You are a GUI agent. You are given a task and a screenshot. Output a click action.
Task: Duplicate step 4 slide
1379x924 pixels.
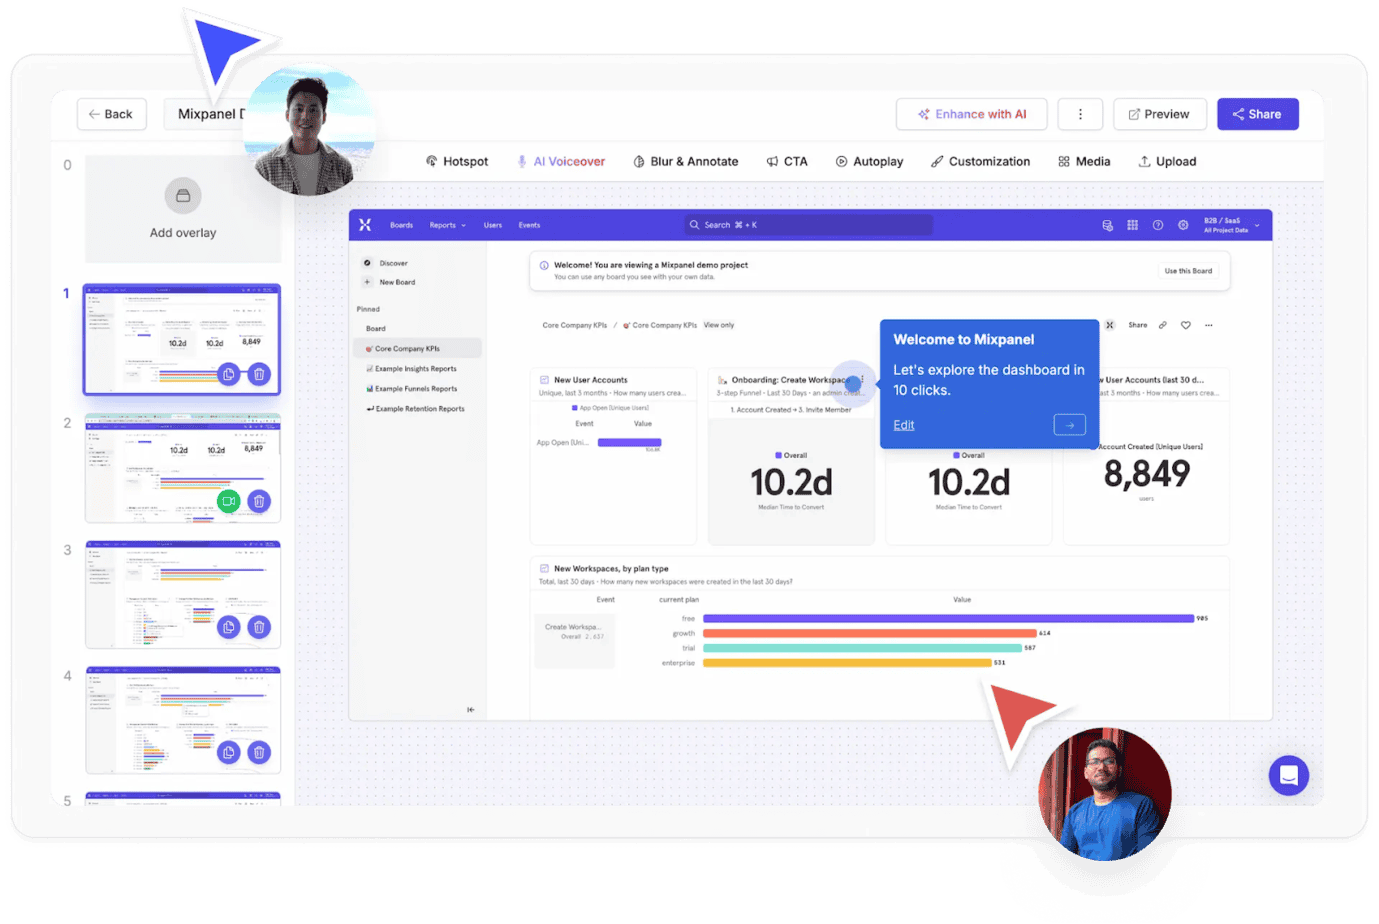[x=229, y=752]
